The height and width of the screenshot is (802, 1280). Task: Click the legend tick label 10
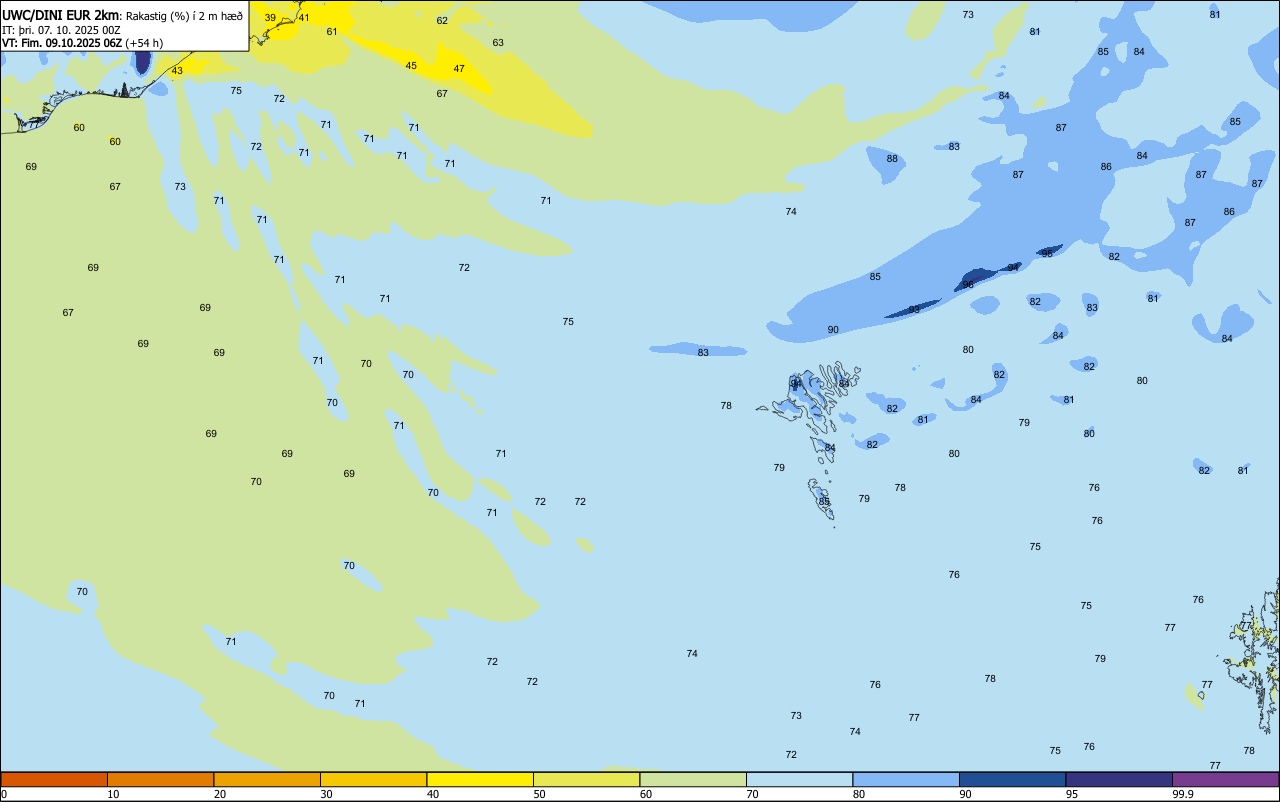click(113, 794)
